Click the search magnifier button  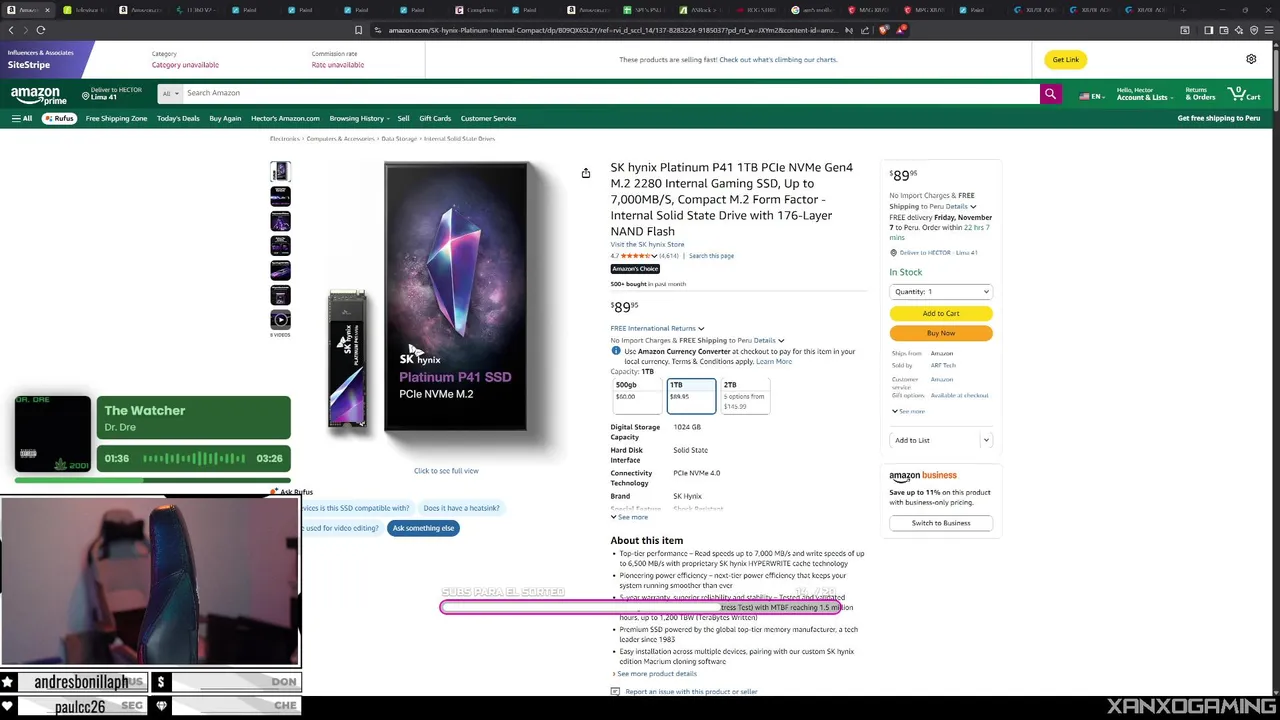[x=1050, y=93]
